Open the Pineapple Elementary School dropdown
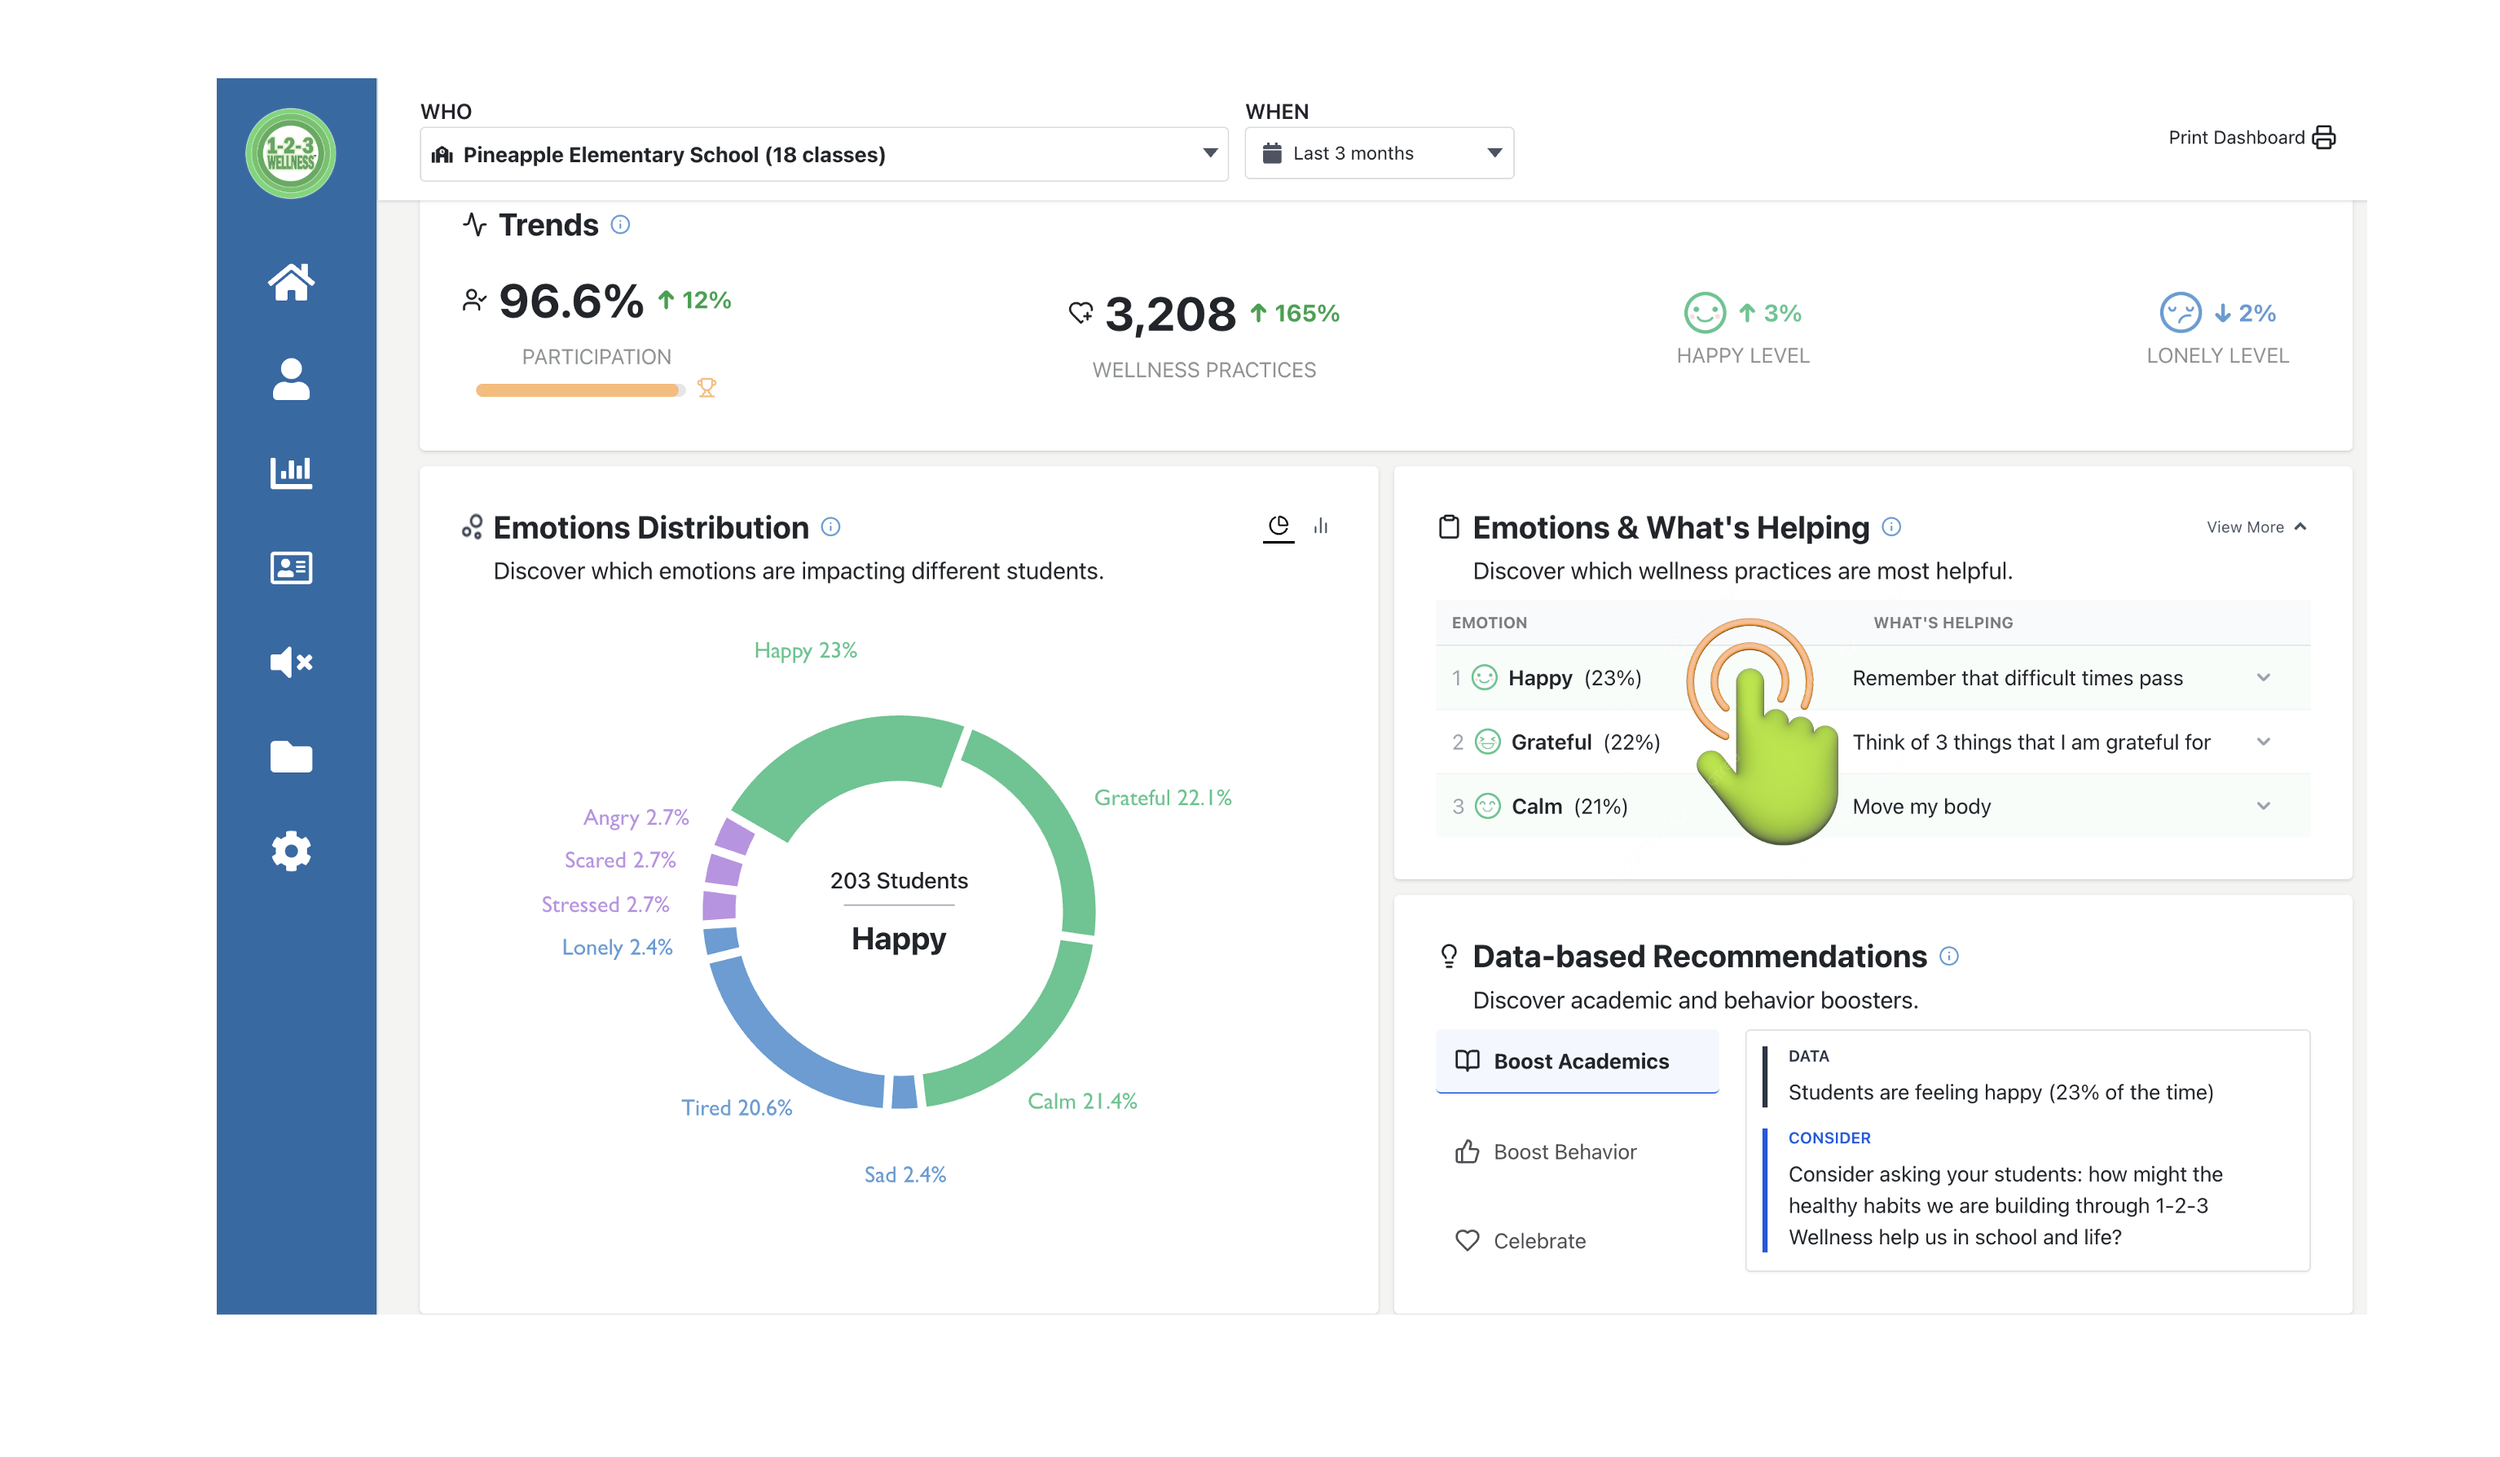This screenshot has height=1457, width=2500. (822, 154)
